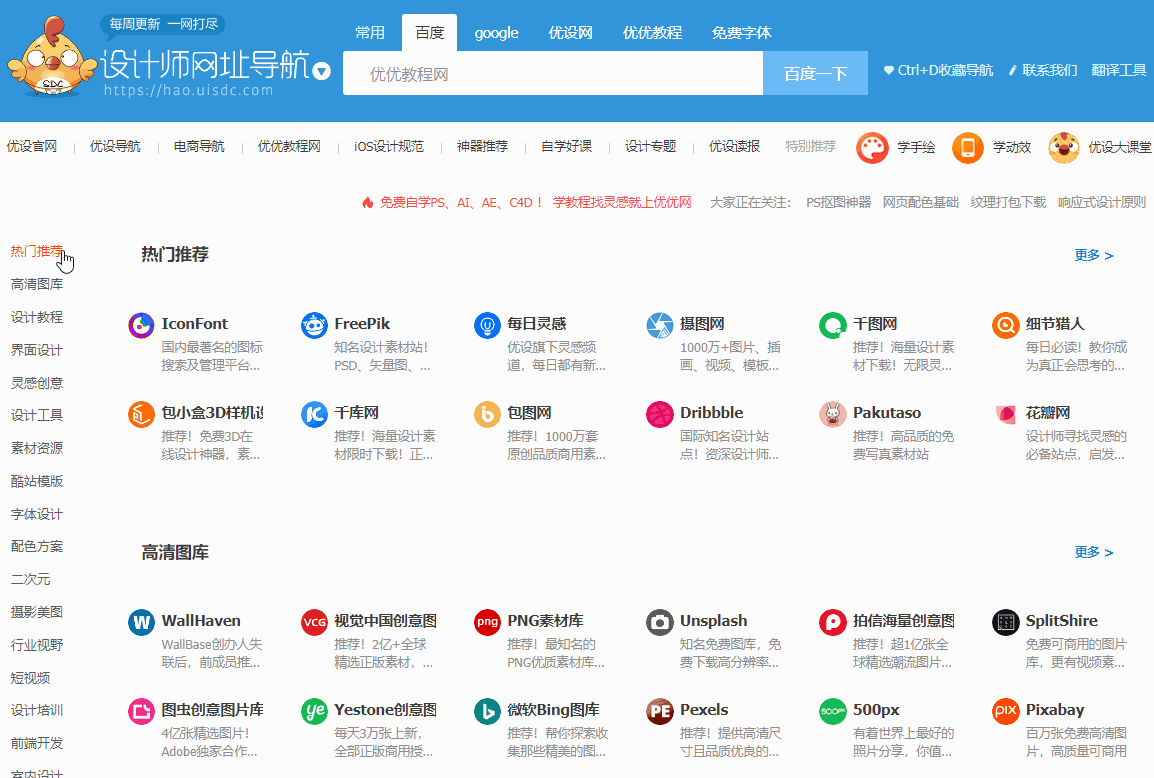Click the 学手绘 palette icon
This screenshot has width=1154, height=778.
(x=872, y=148)
